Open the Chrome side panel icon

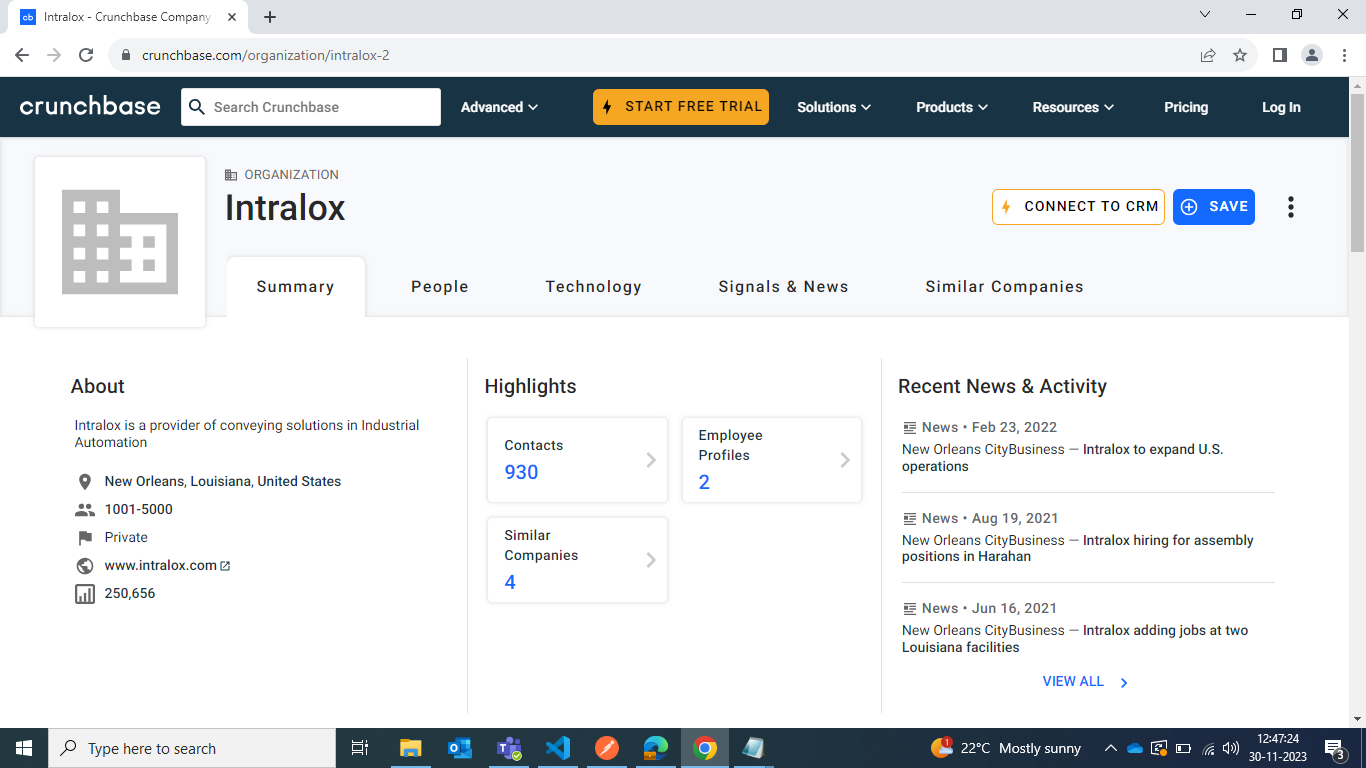(1279, 55)
